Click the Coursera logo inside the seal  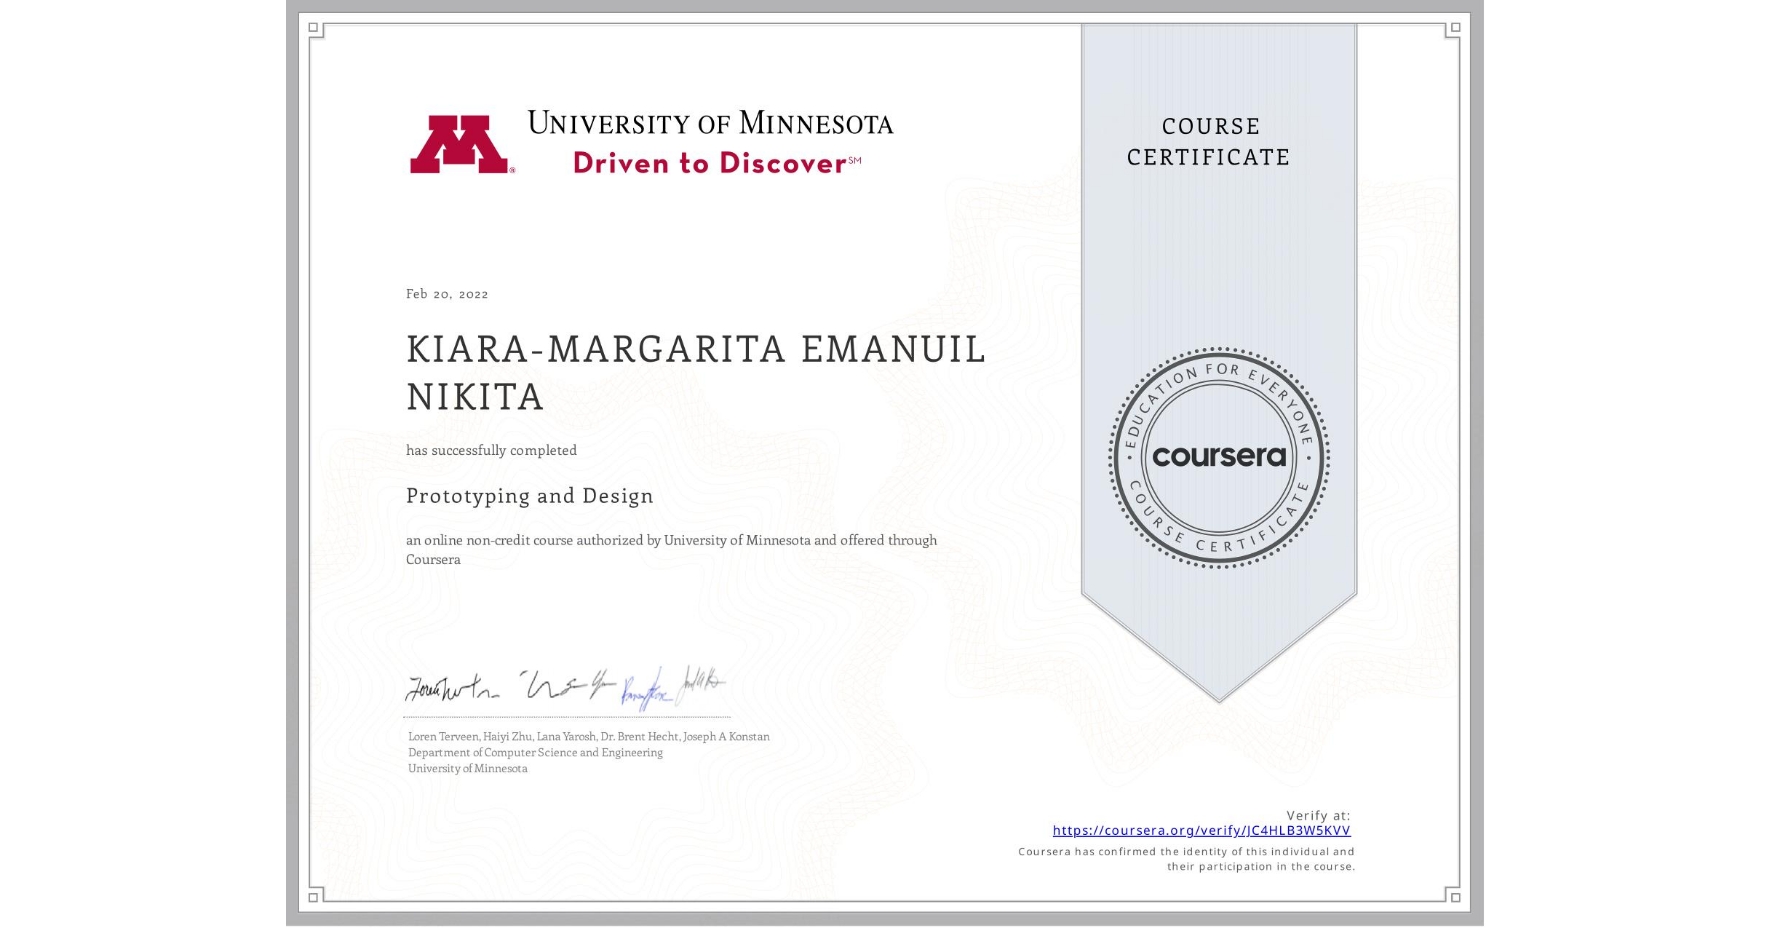(x=1218, y=455)
